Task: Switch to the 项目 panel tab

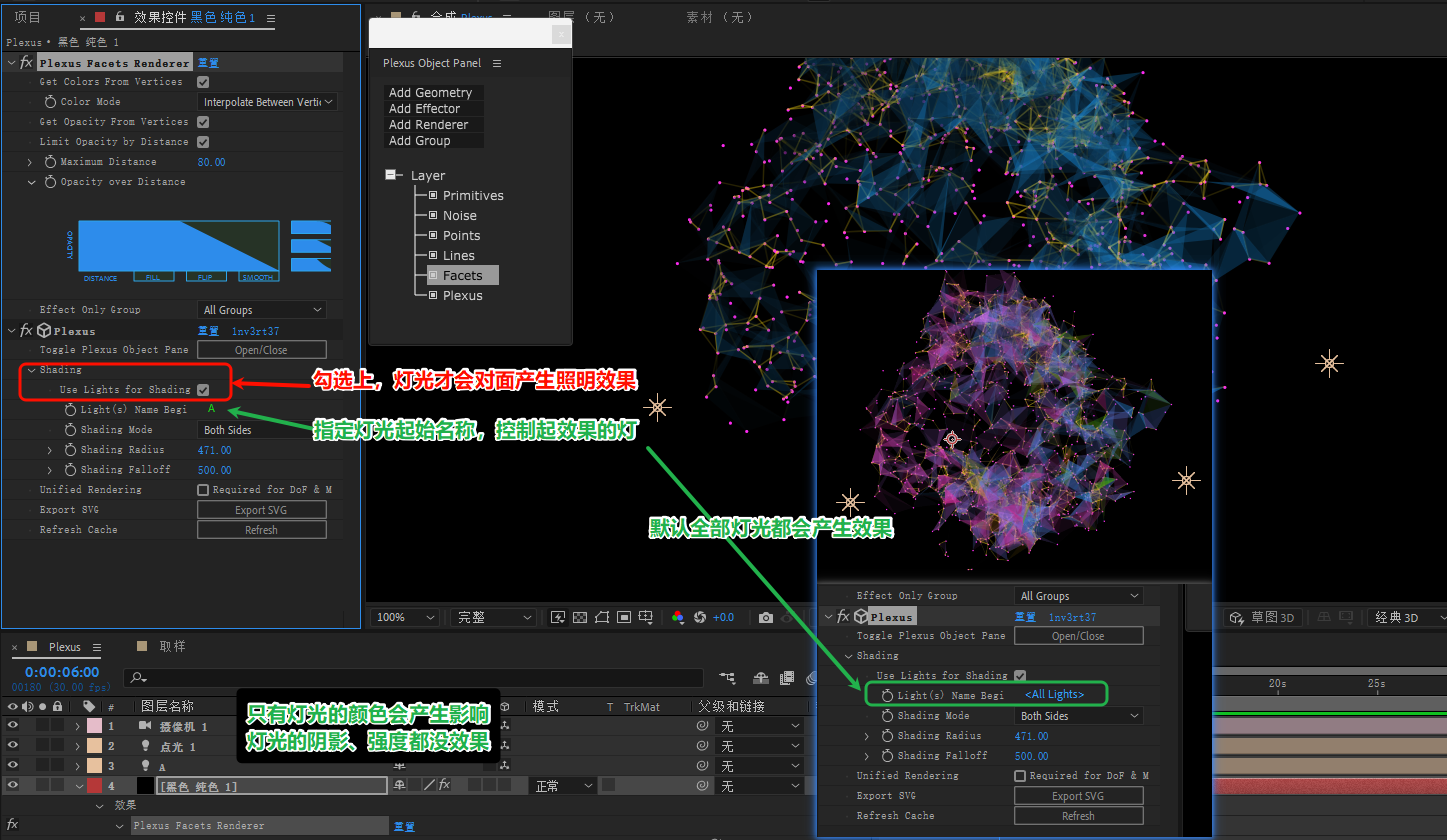Action: point(28,17)
